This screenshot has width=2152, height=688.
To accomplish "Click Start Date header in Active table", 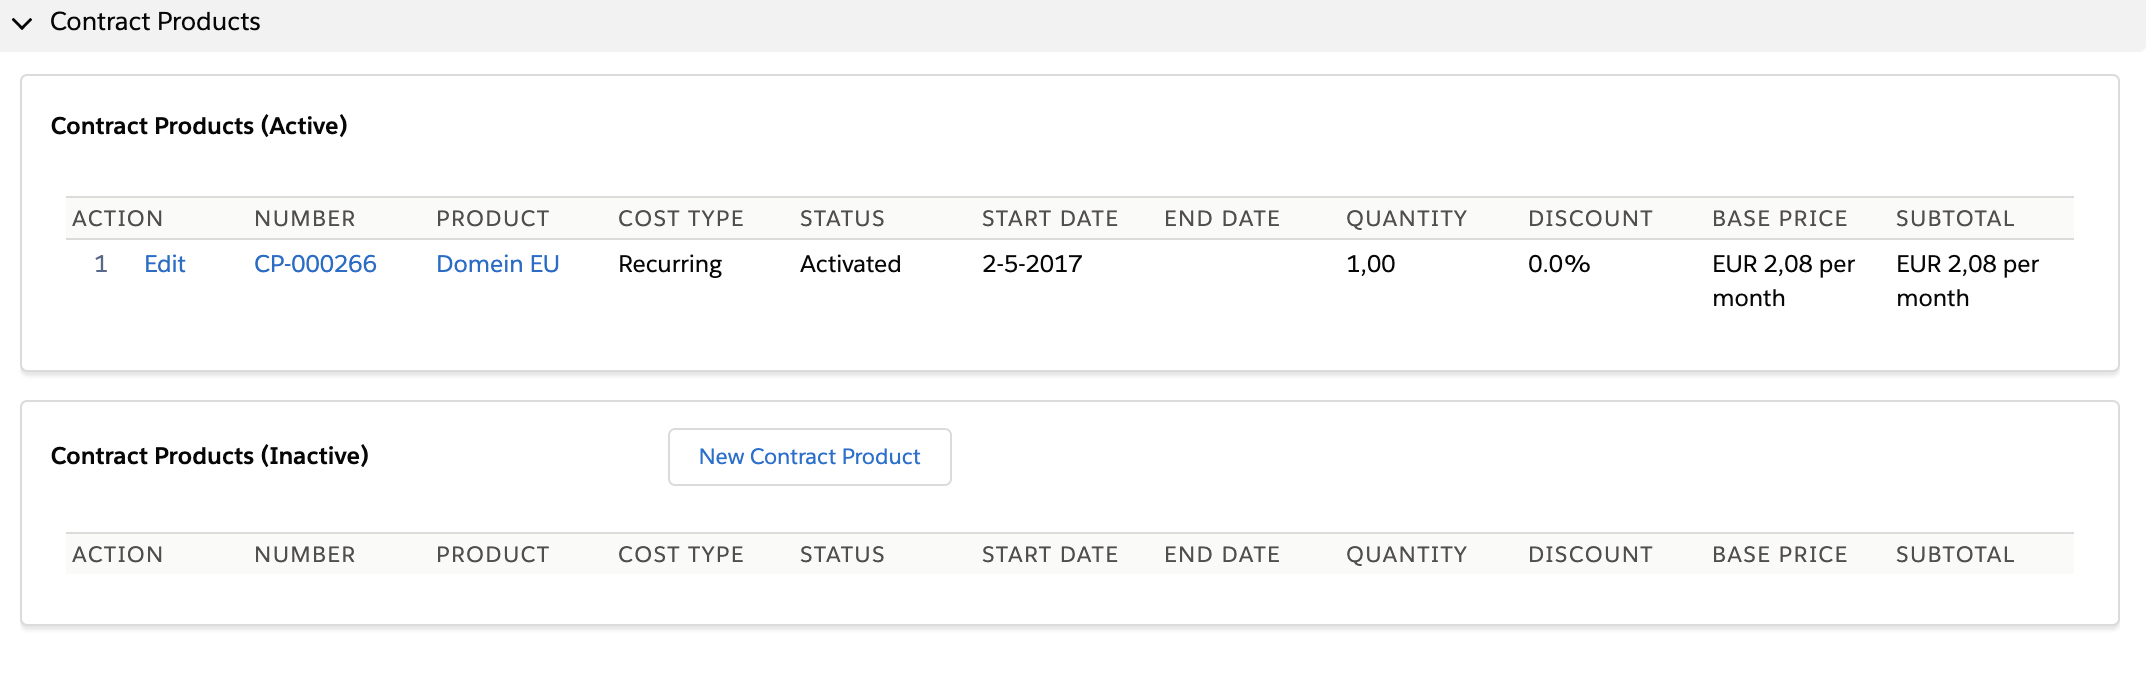I will [x=1050, y=219].
